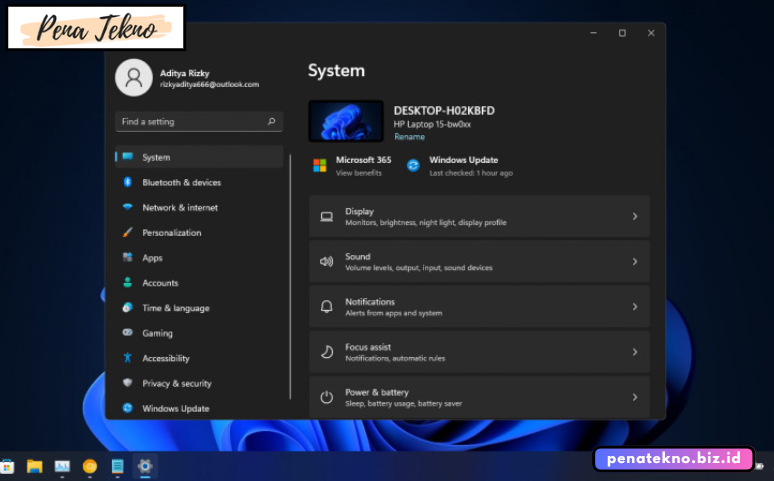Click the HP Laptop 15-bw0xx model text
This screenshot has height=481, width=774.
432,124
